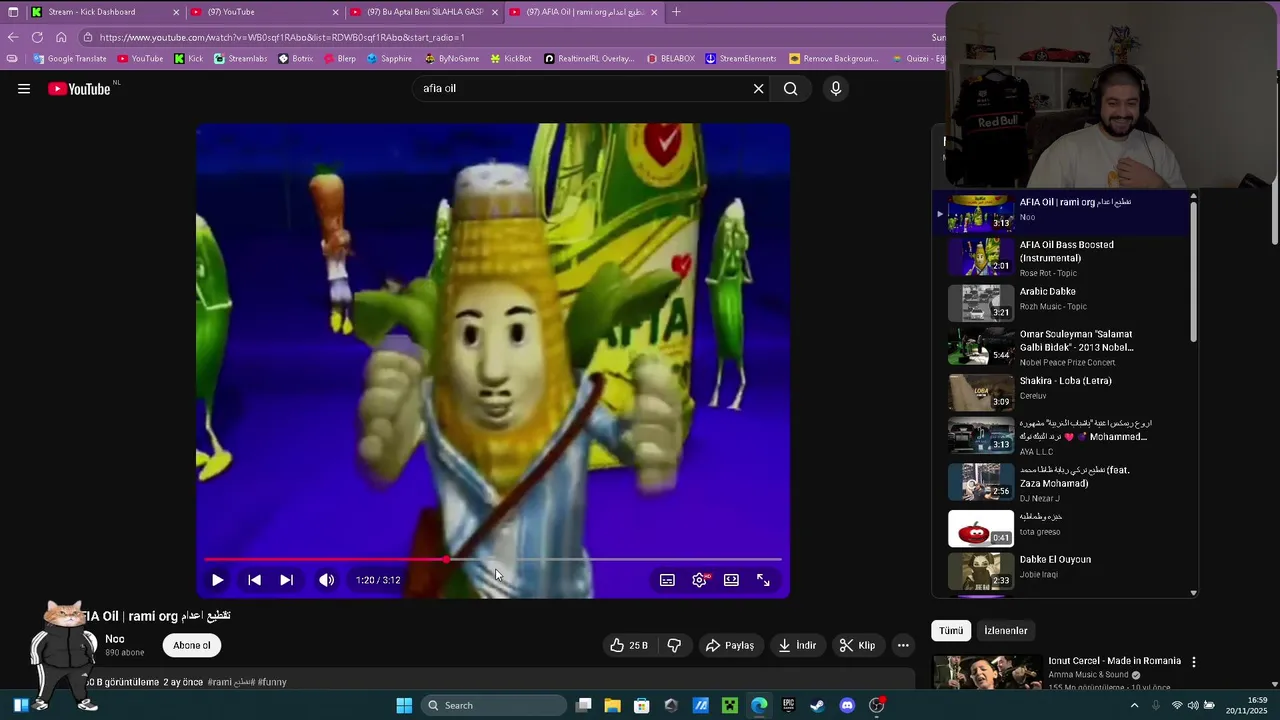
Task: Open Discord from the taskbar
Action: click(x=847, y=706)
